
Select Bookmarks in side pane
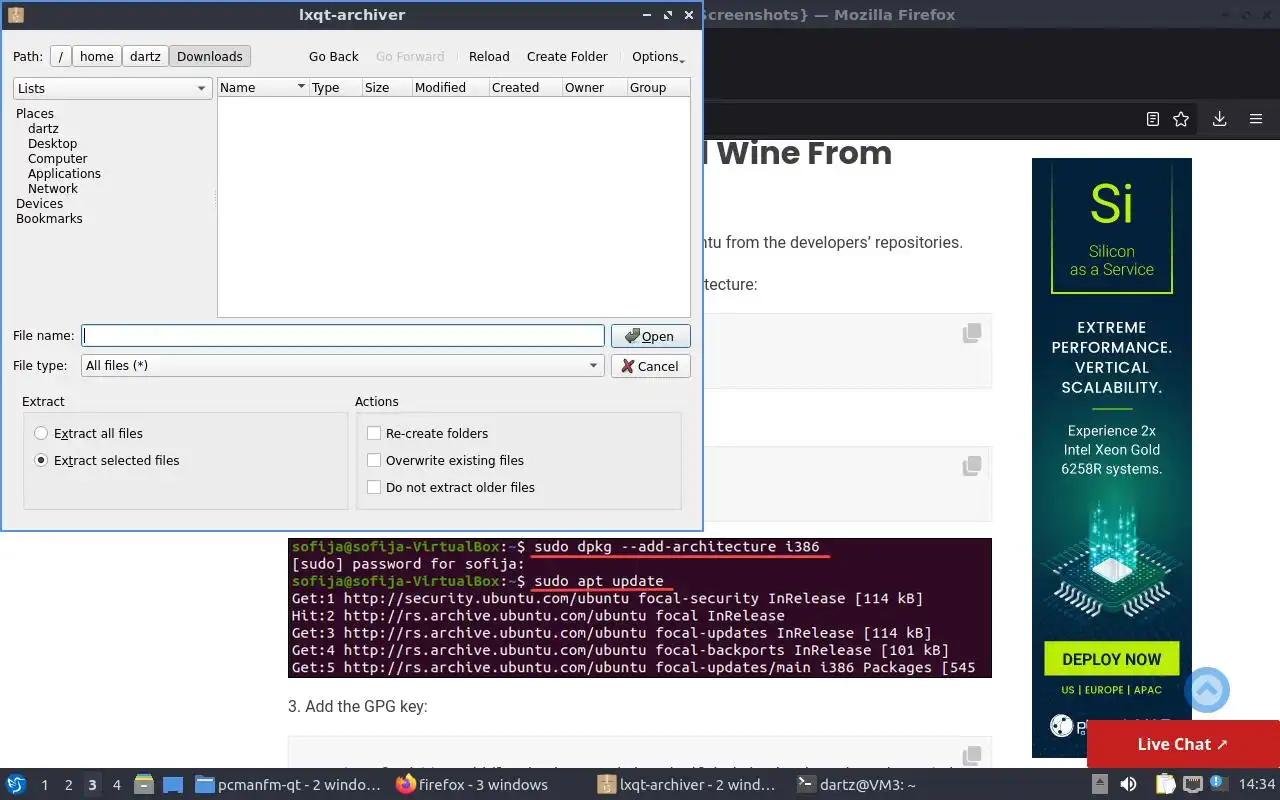click(49, 219)
